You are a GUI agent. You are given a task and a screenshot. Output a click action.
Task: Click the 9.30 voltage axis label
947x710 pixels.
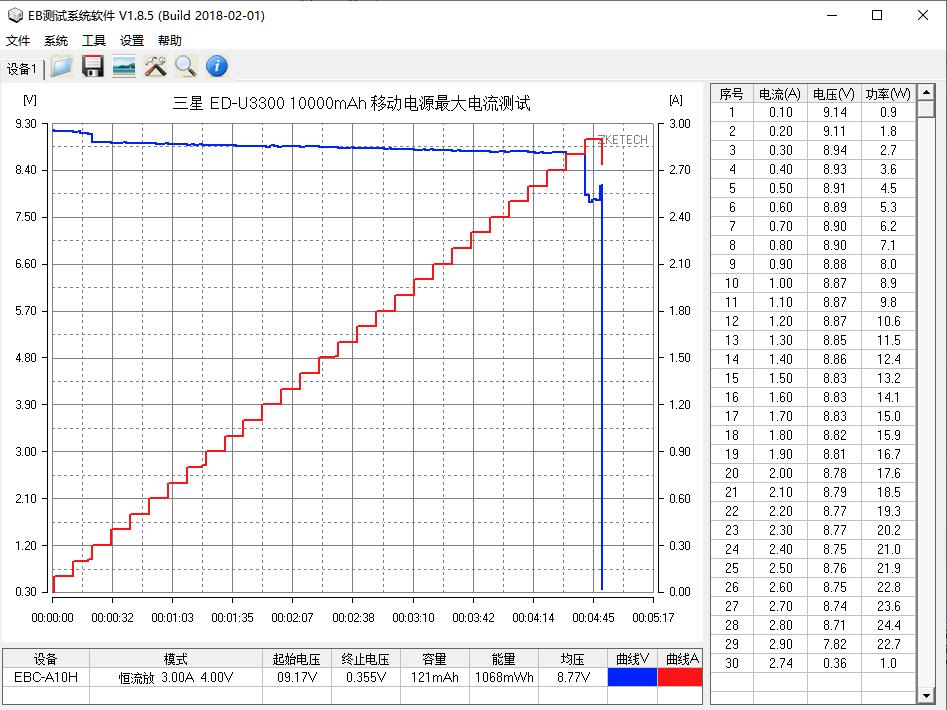pyautogui.click(x=25, y=124)
